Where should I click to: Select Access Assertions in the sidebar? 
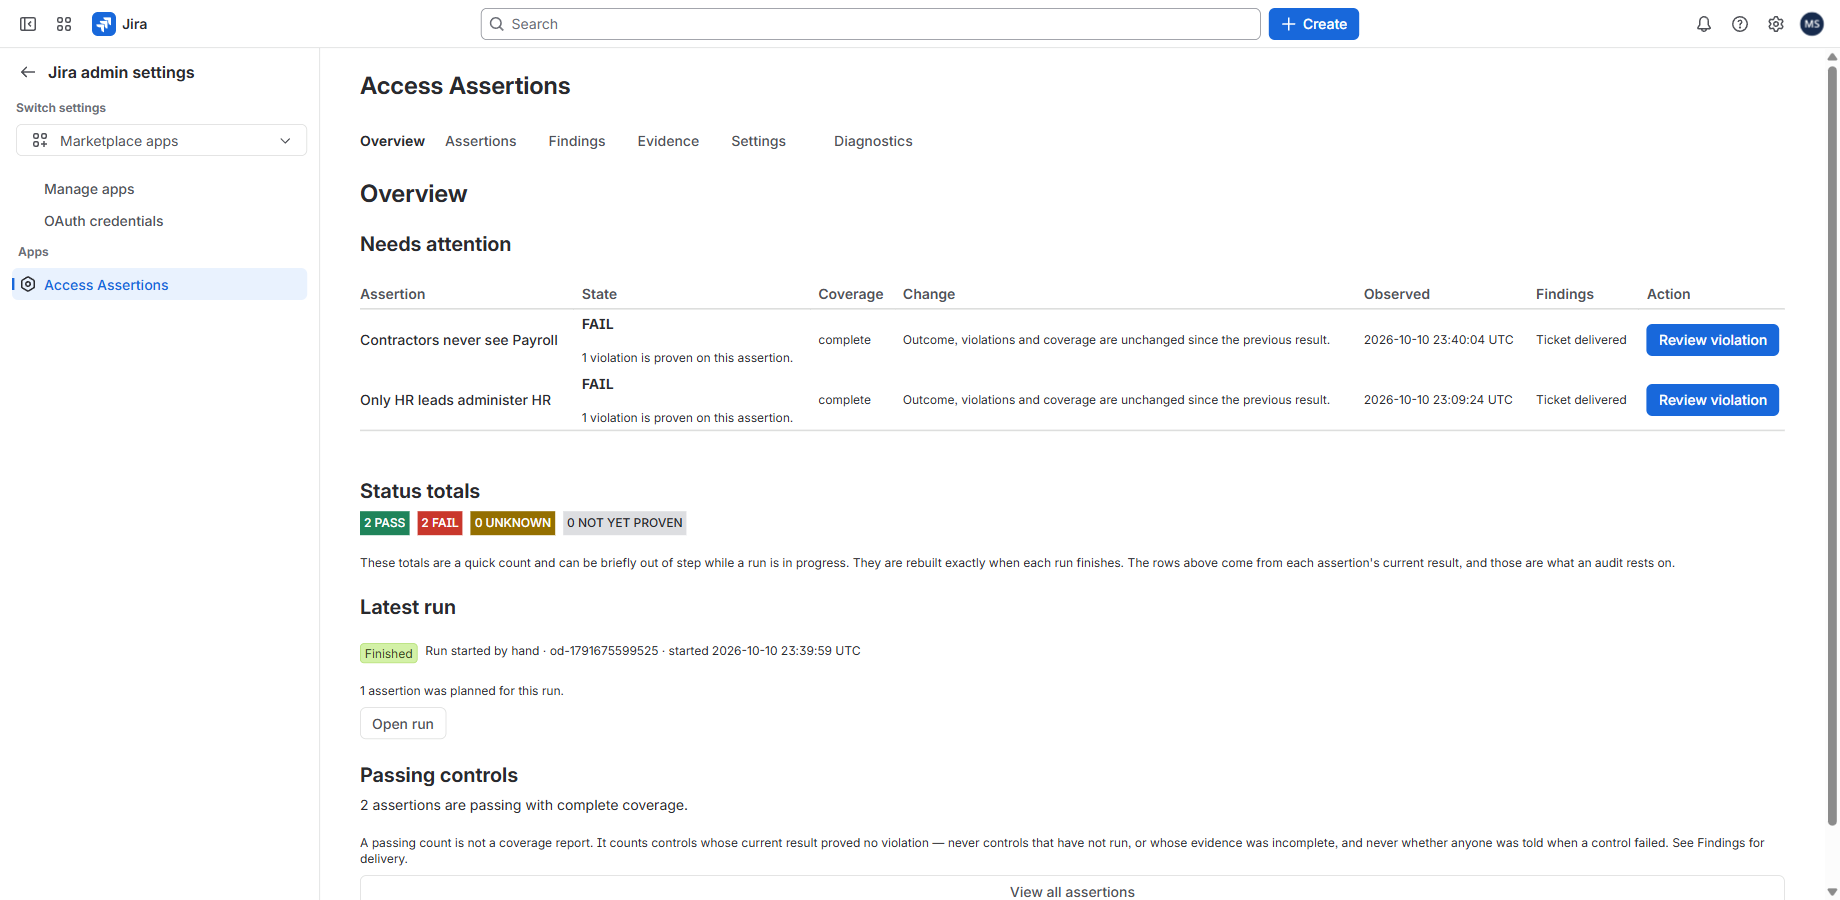click(160, 284)
